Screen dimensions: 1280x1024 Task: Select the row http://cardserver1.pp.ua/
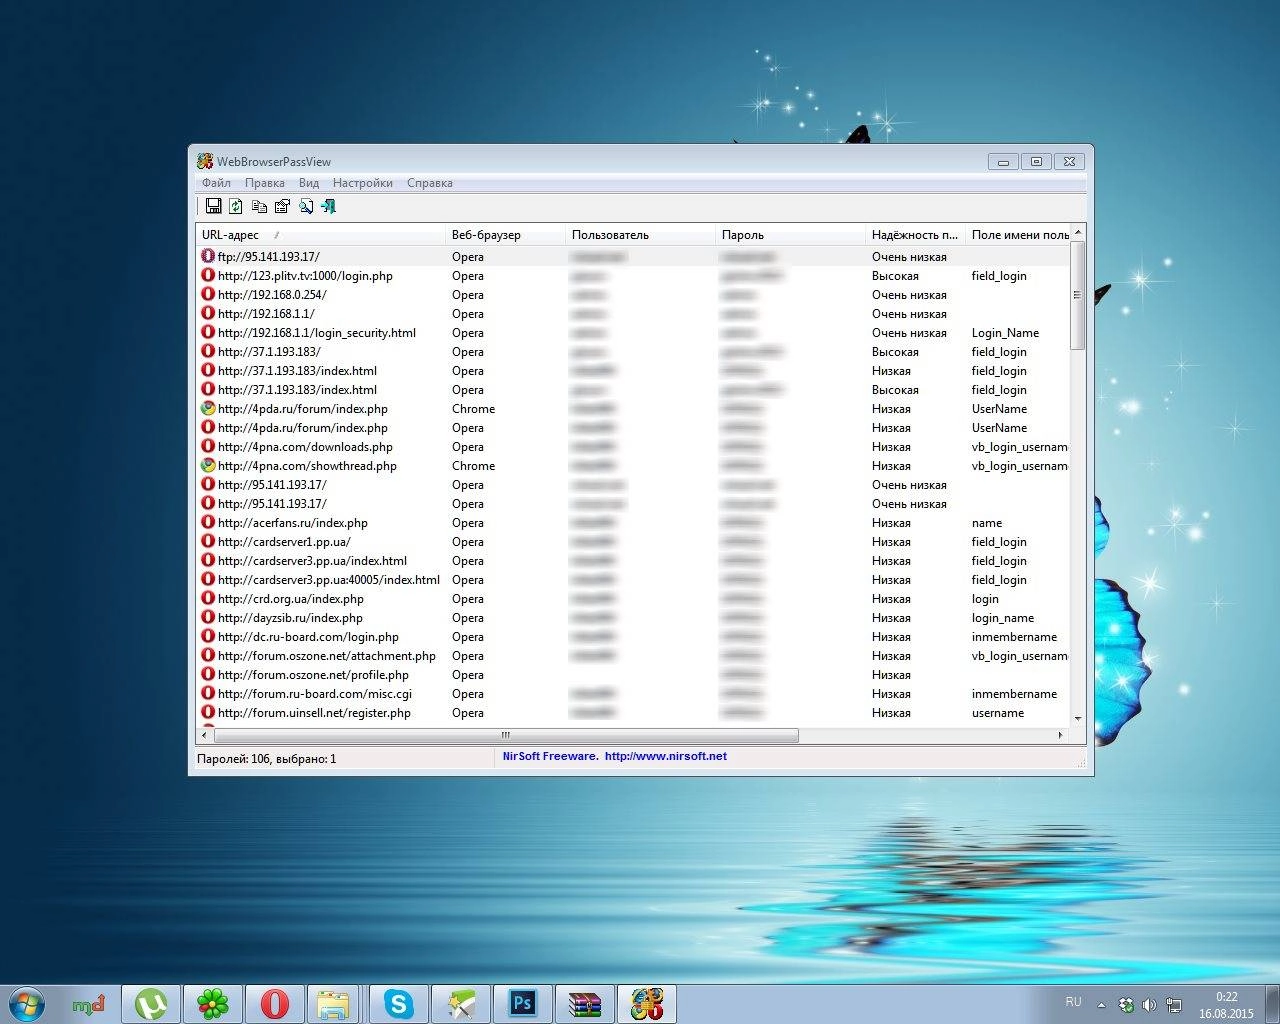click(633, 542)
